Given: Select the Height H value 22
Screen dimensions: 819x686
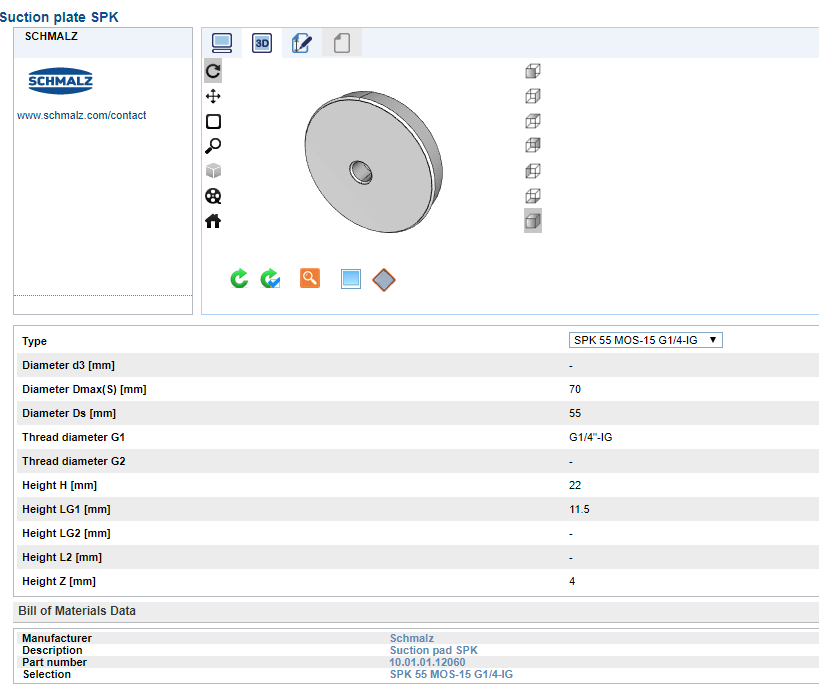Looking at the screenshot, I should 575,485.
